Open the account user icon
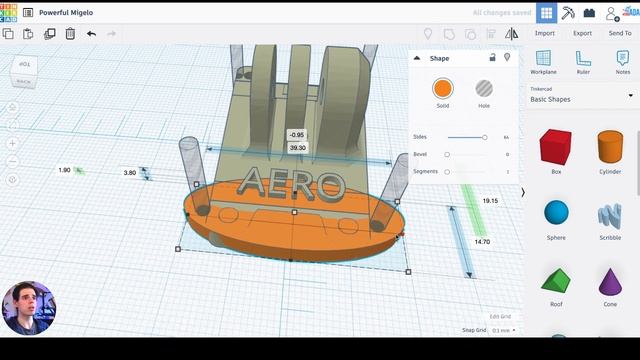Image resolution: width=640 pixels, height=360 pixels. pyautogui.click(x=612, y=14)
